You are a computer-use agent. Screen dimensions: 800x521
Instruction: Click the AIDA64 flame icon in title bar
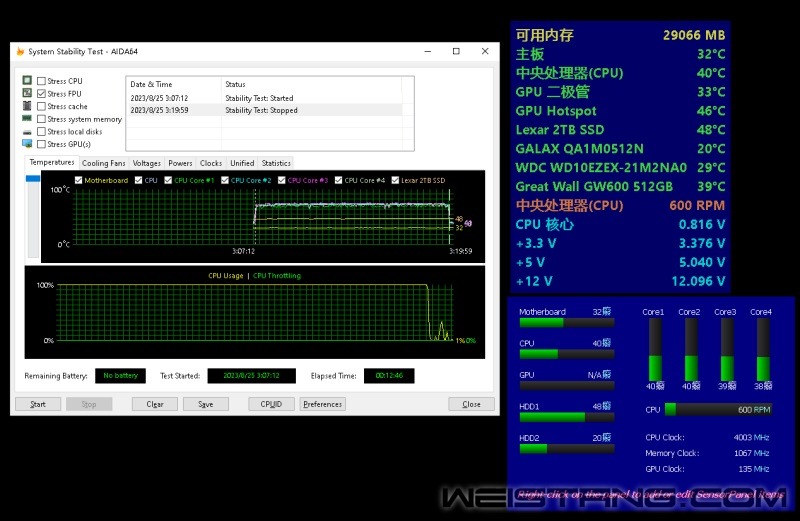[x=20, y=51]
